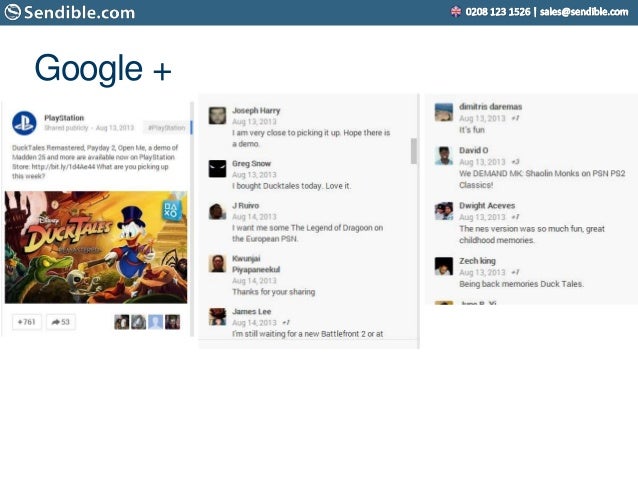Open the PlayStation page name link
This screenshot has width=638, height=479.
64,118
